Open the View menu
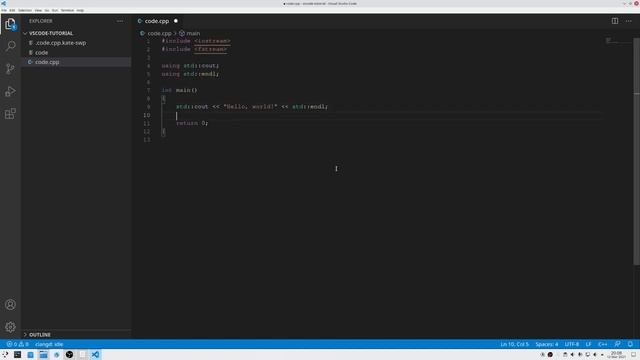This screenshot has width=640, height=360. coord(38,10)
